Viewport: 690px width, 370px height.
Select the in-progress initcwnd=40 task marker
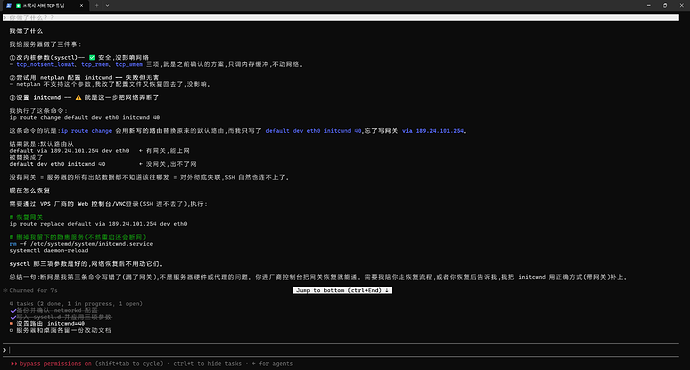point(11,324)
